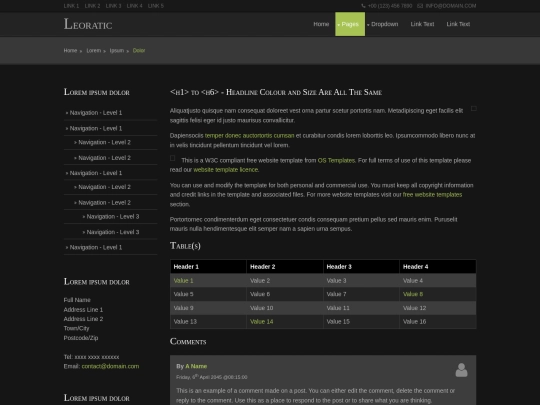The width and height of the screenshot is (540, 405).
Task: Click the small image placeholder before W3C text
Action: (x=173, y=158)
